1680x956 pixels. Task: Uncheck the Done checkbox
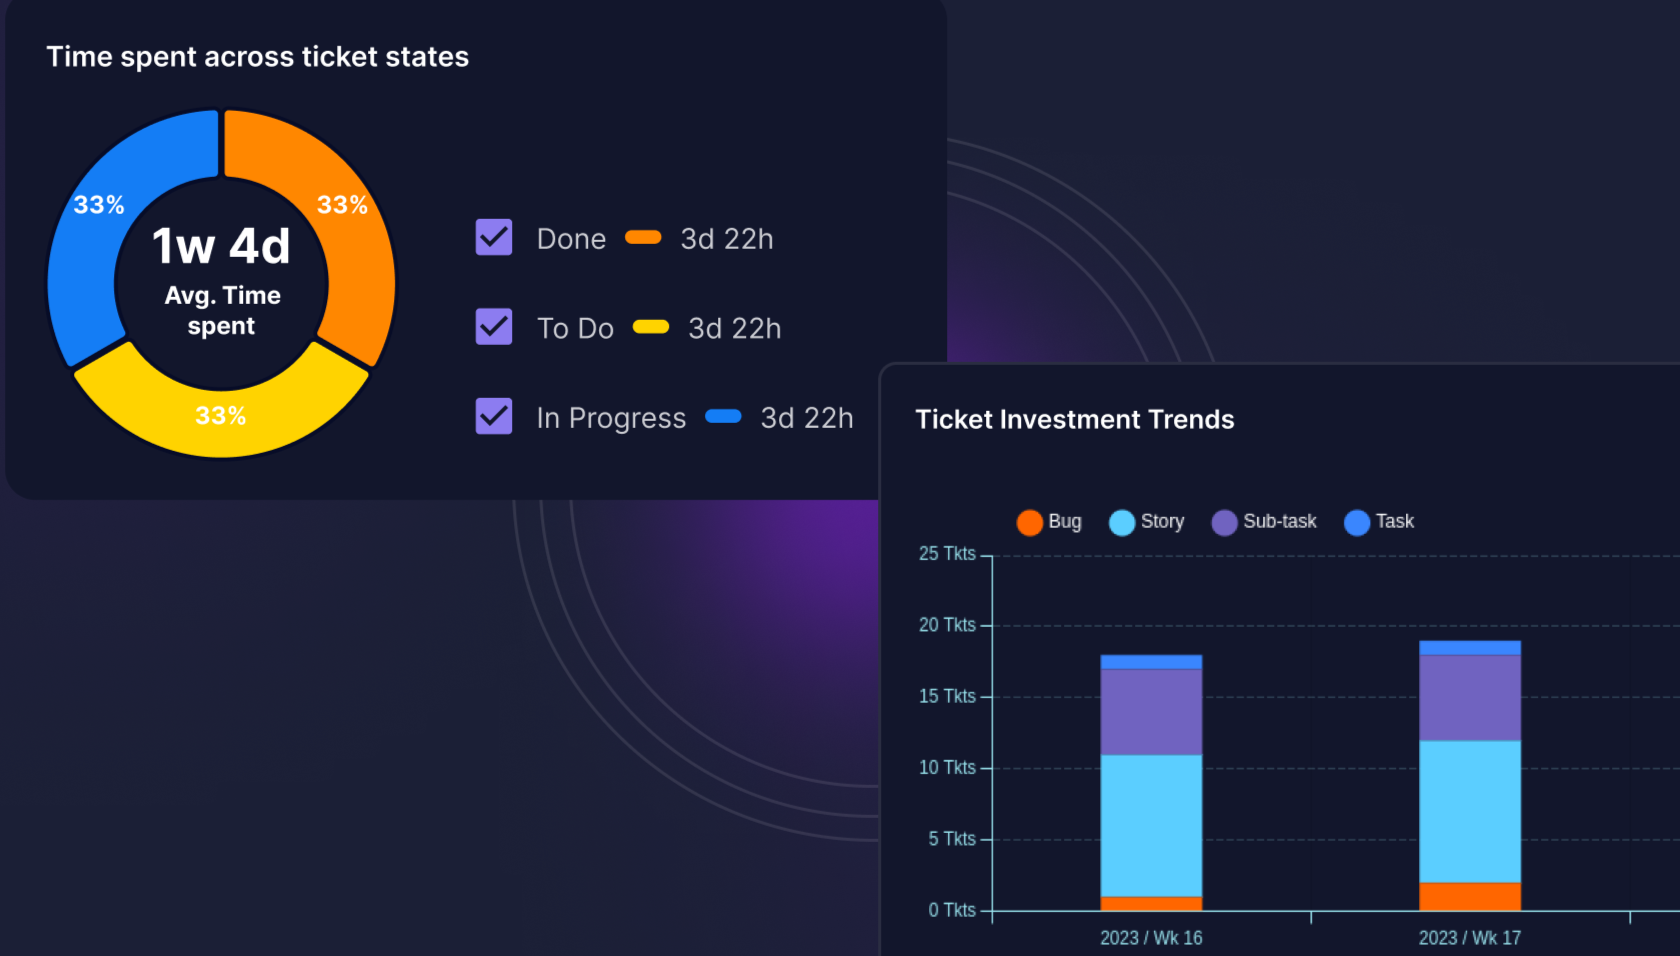click(x=494, y=238)
